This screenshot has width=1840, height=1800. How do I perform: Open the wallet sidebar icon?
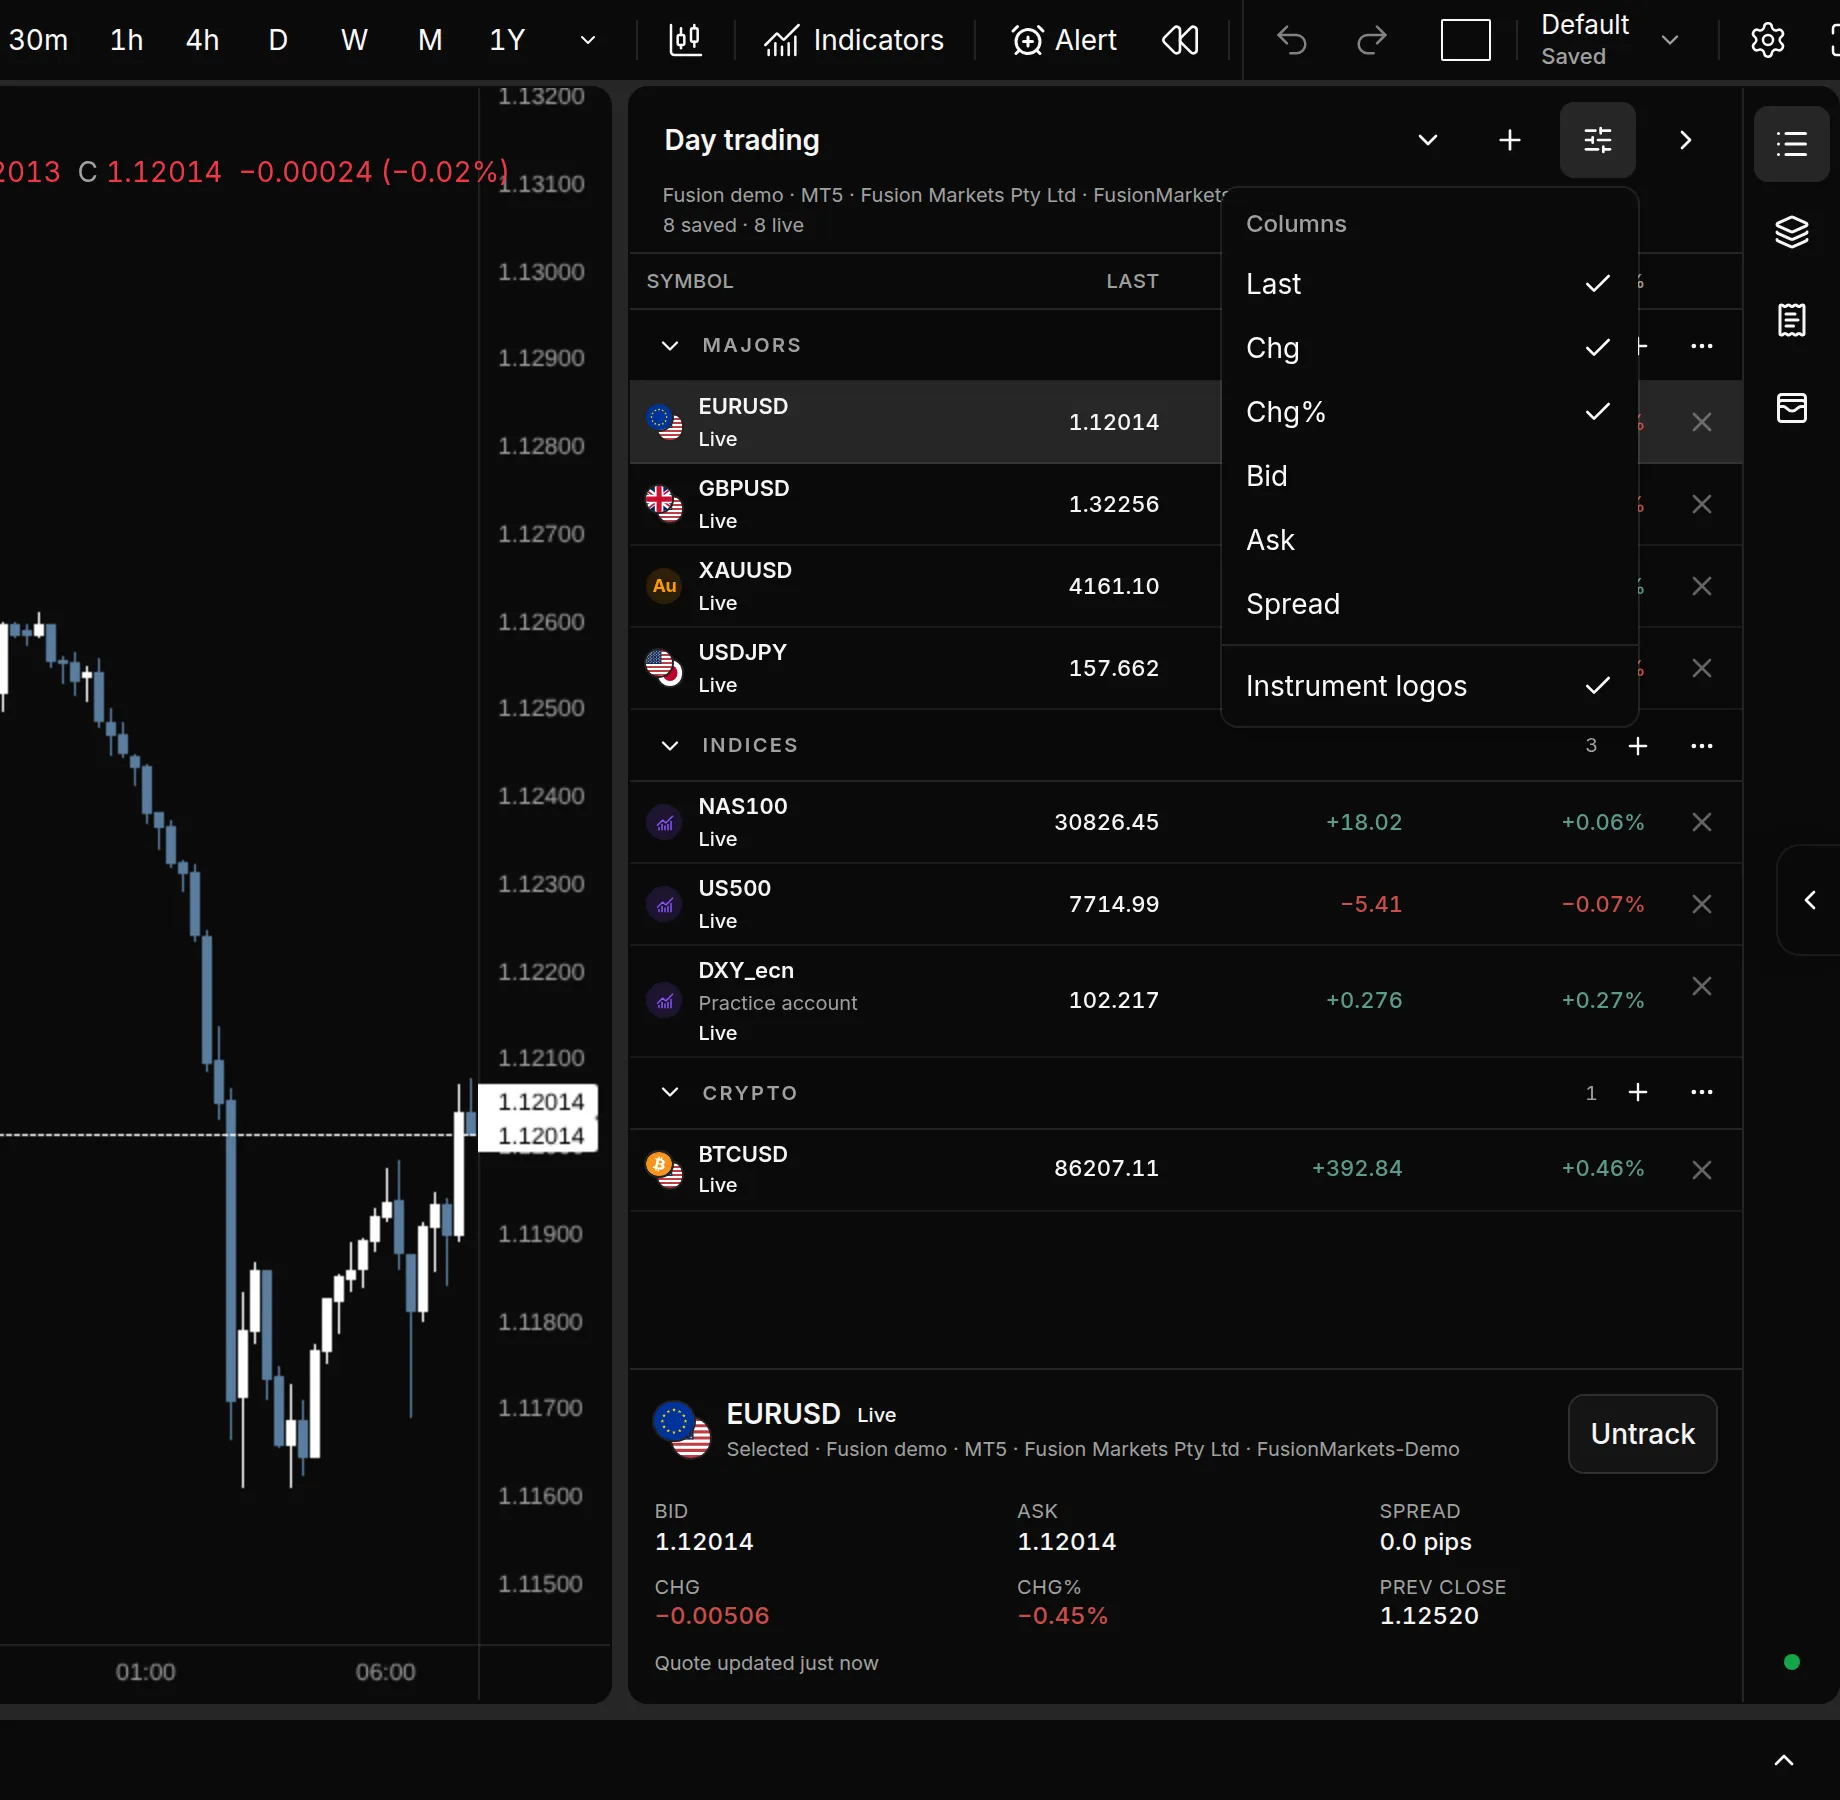1791,408
